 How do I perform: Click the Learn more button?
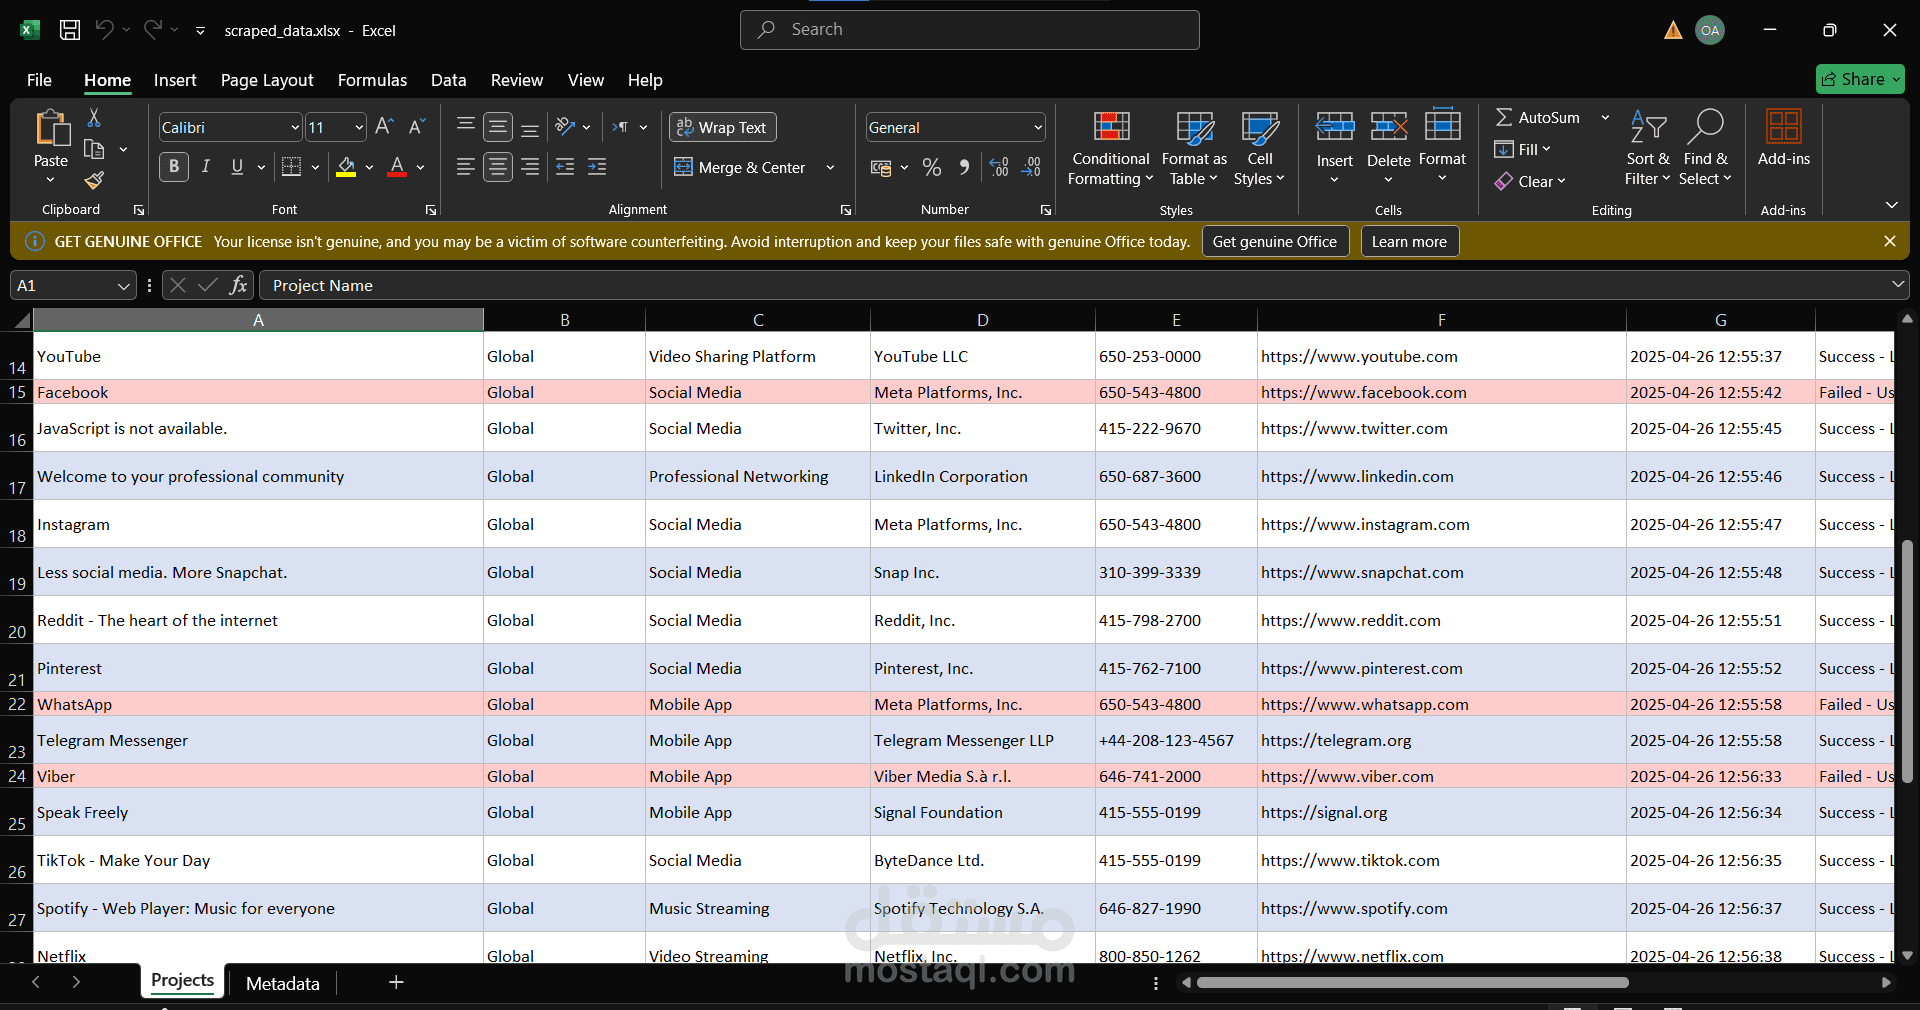point(1409,242)
